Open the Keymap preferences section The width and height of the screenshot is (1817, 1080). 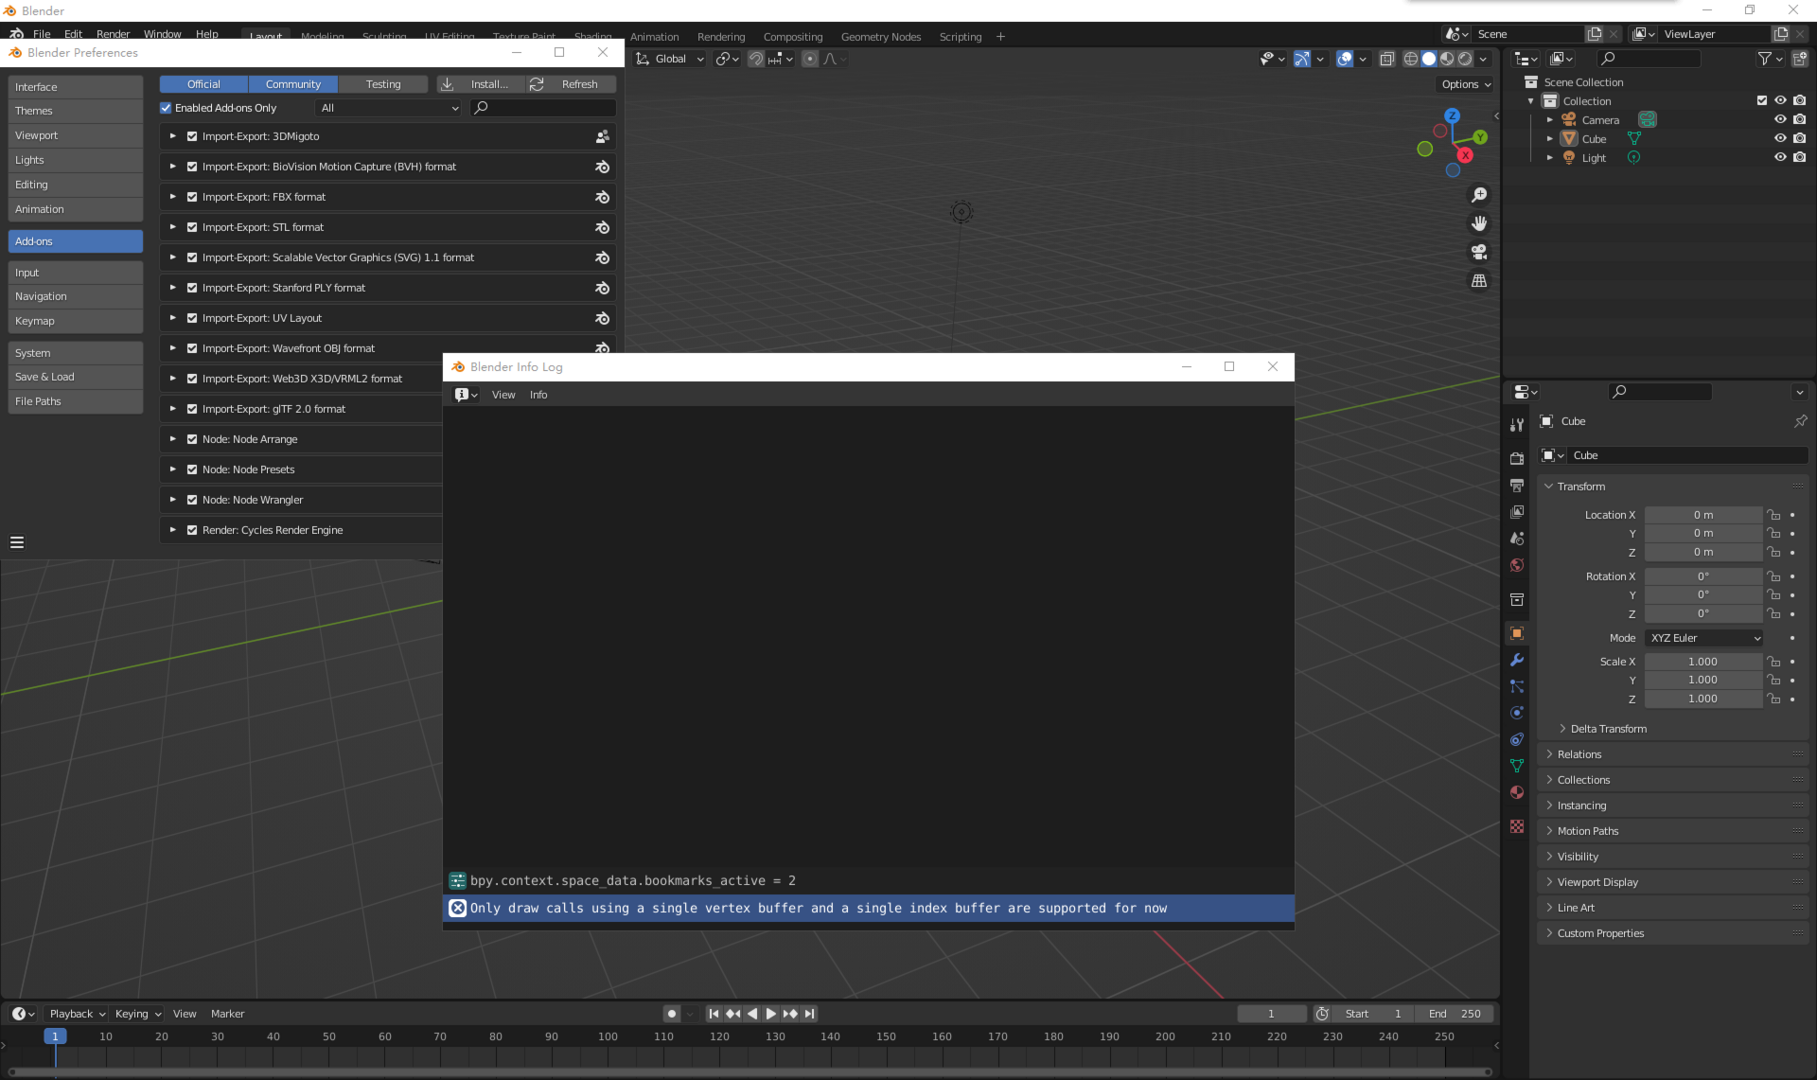[76, 321]
